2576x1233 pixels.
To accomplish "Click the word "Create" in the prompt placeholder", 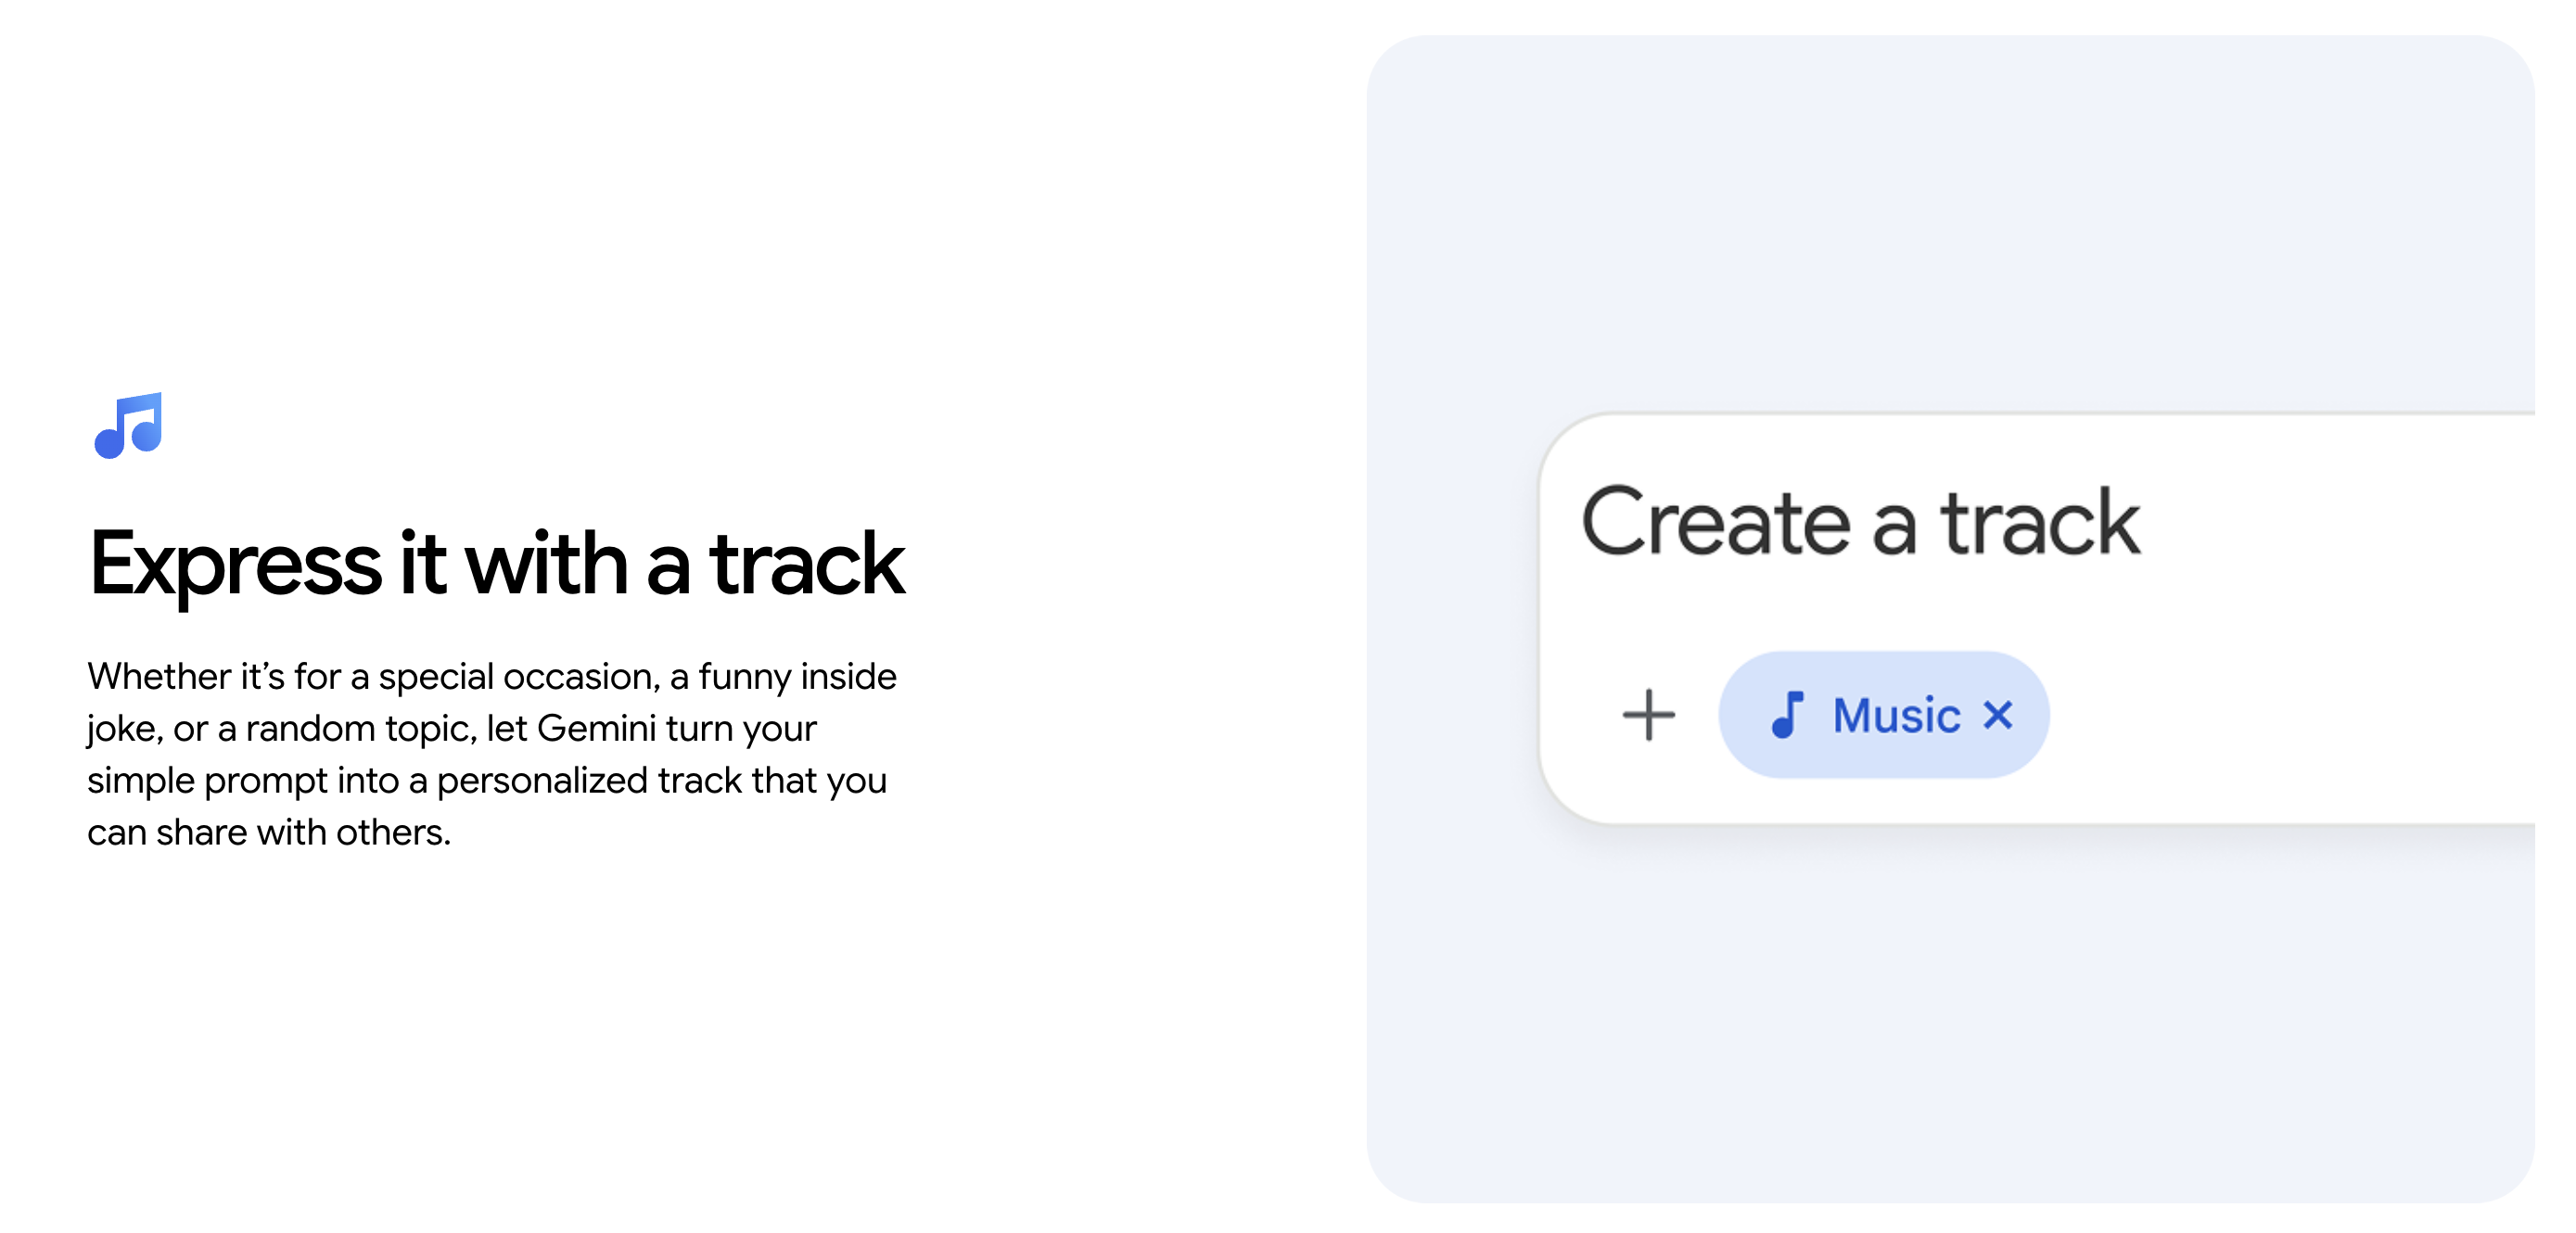I will pyautogui.click(x=1715, y=523).
